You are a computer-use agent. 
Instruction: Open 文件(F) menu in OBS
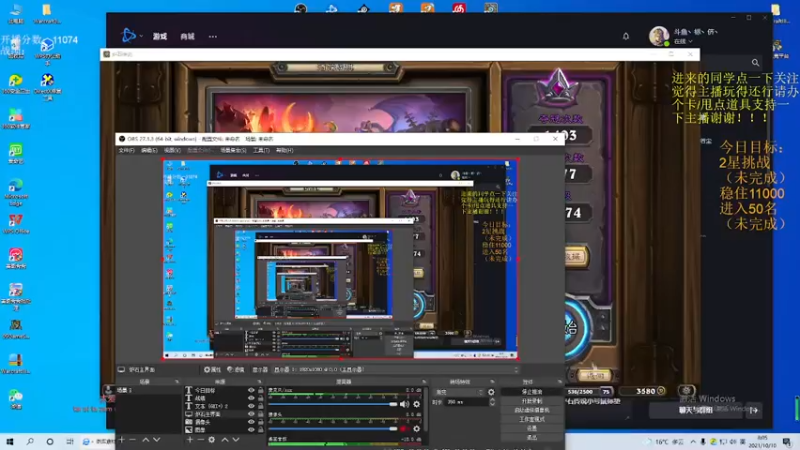127,151
